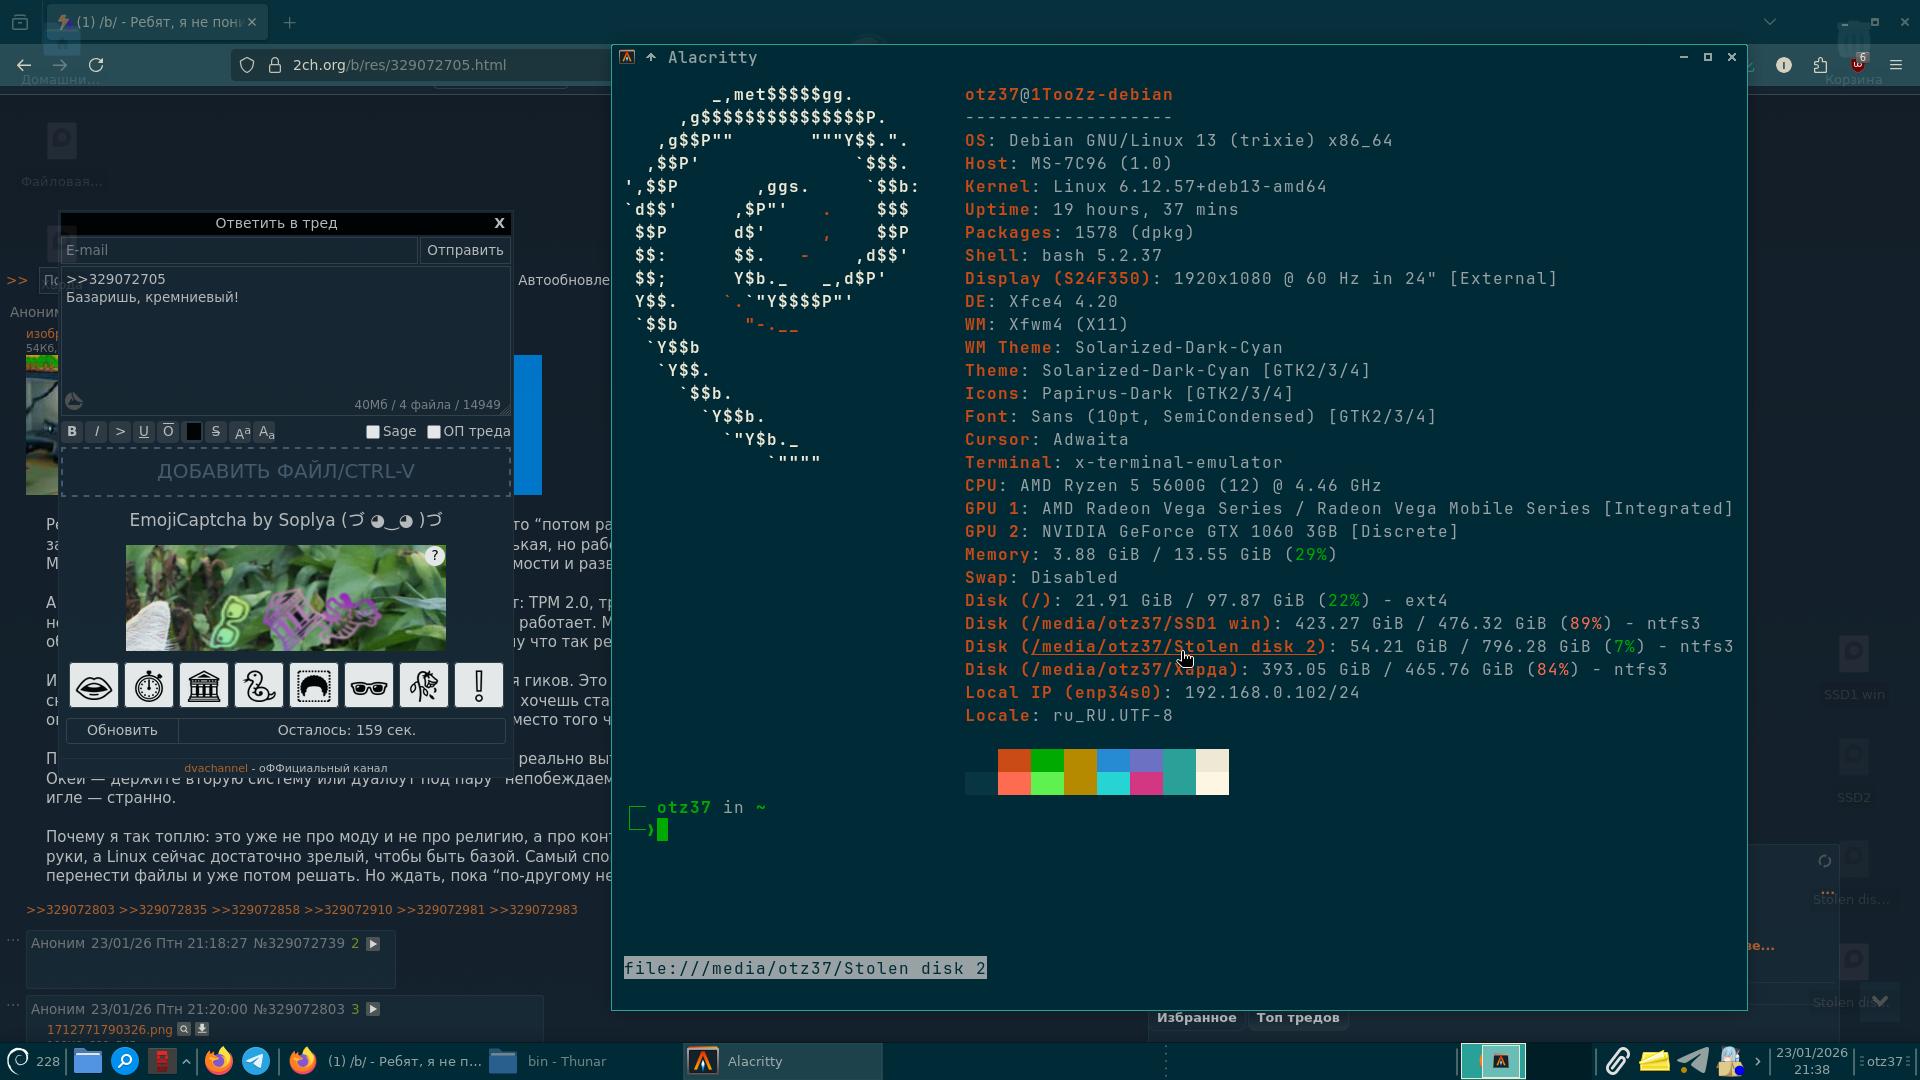Click the captcha help question mark
The width and height of the screenshot is (1920, 1080).
click(x=434, y=556)
